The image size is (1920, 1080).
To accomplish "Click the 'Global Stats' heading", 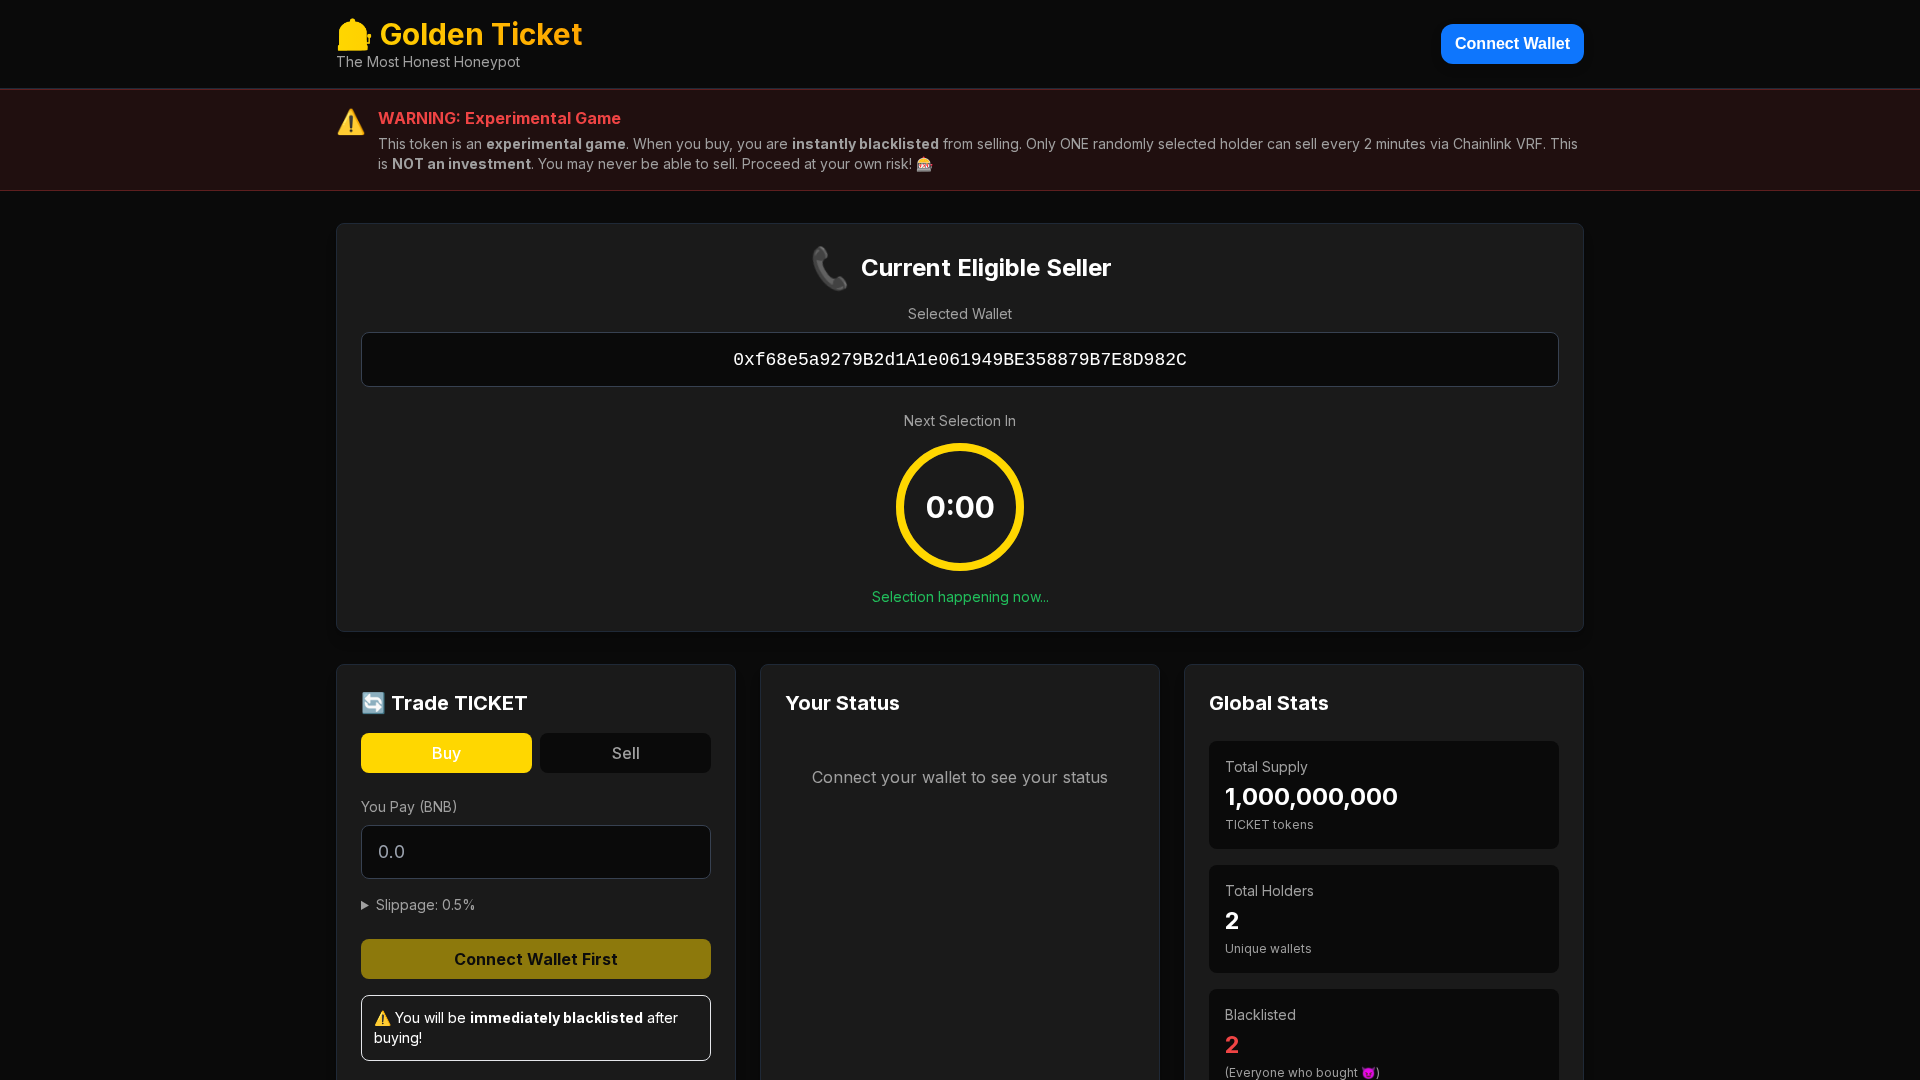I will (1269, 703).
